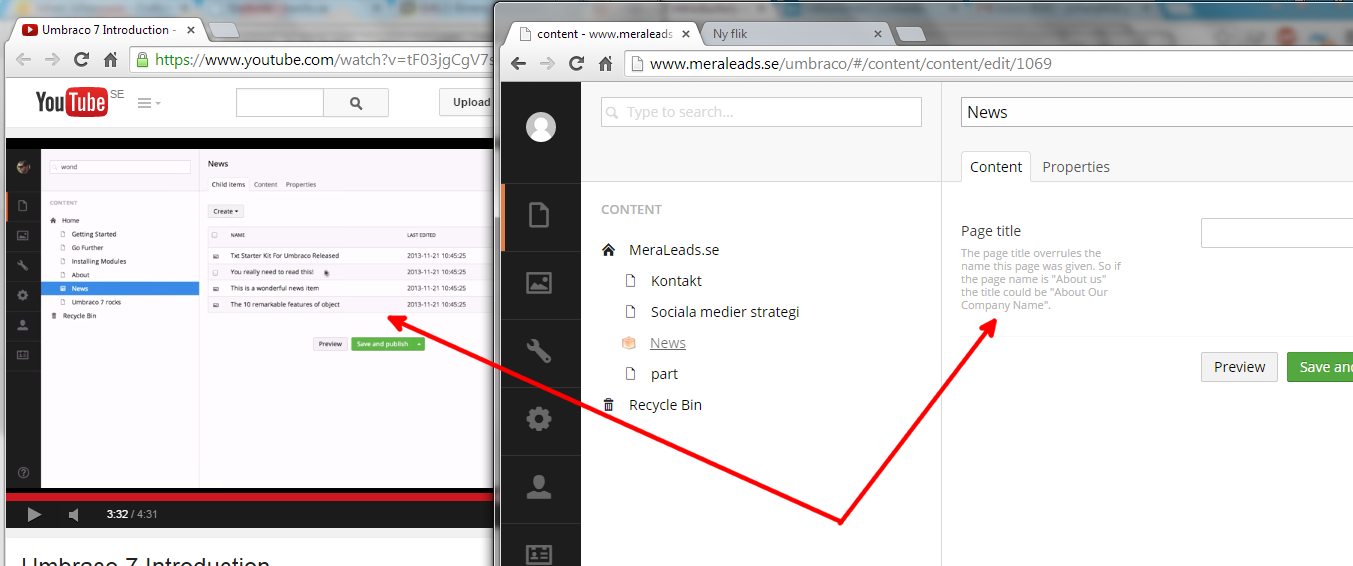Click orange box icon beside News
The image size is (1353, 566).
click(x=629, y=343)
